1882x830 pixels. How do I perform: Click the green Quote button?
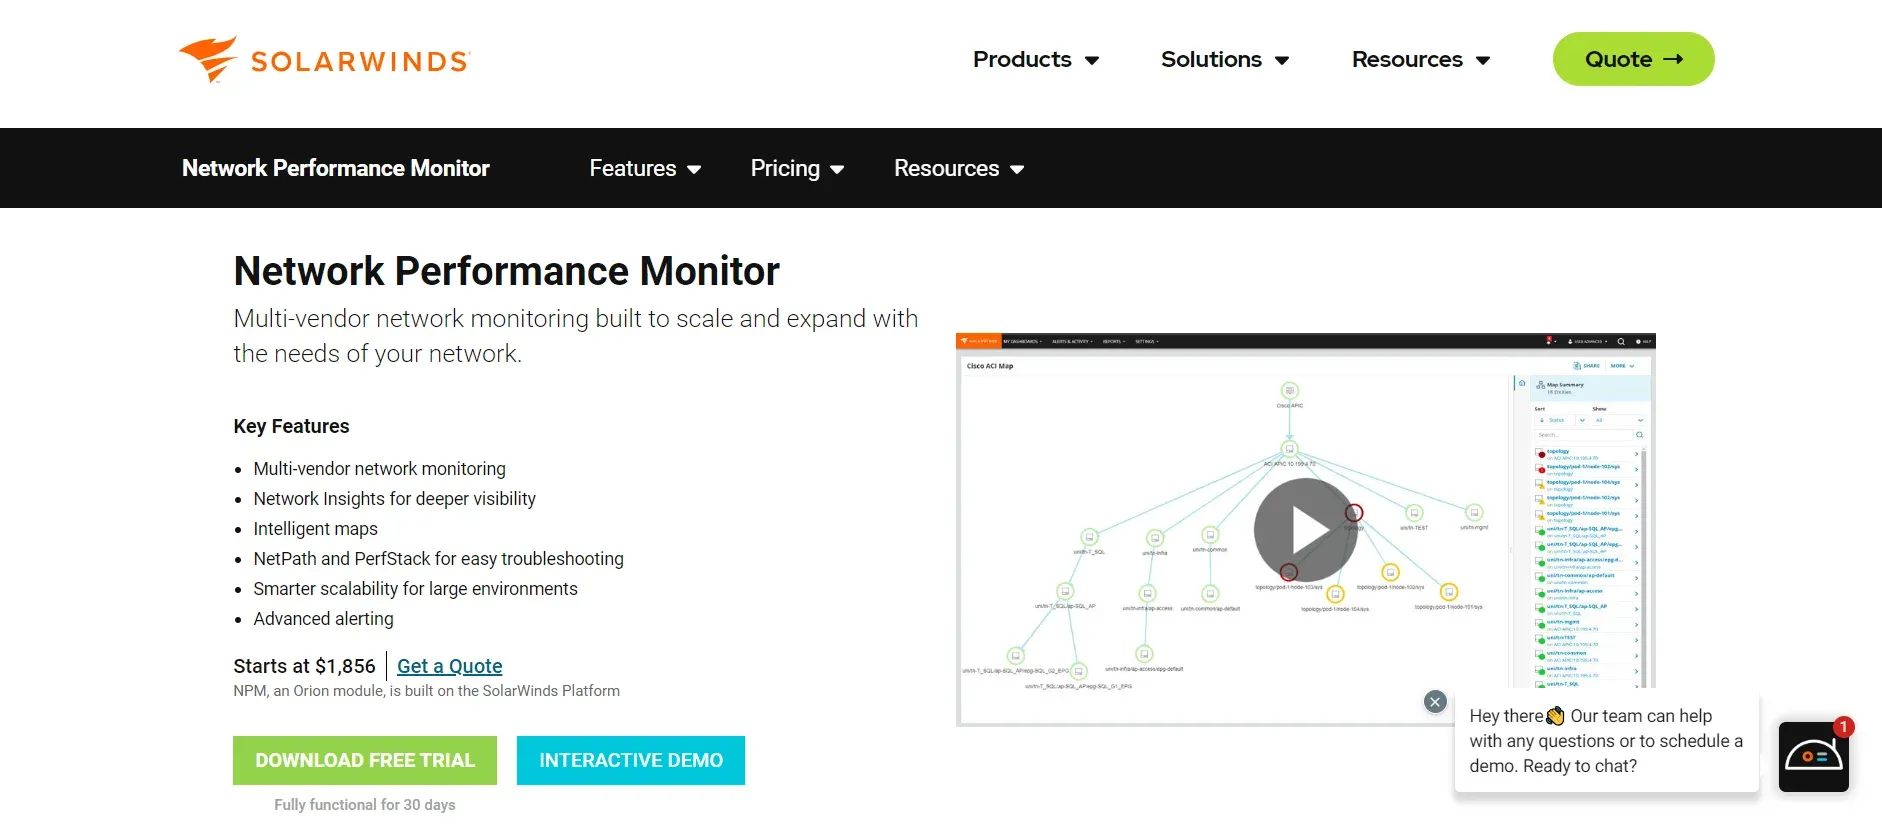tap(1633, 59)
